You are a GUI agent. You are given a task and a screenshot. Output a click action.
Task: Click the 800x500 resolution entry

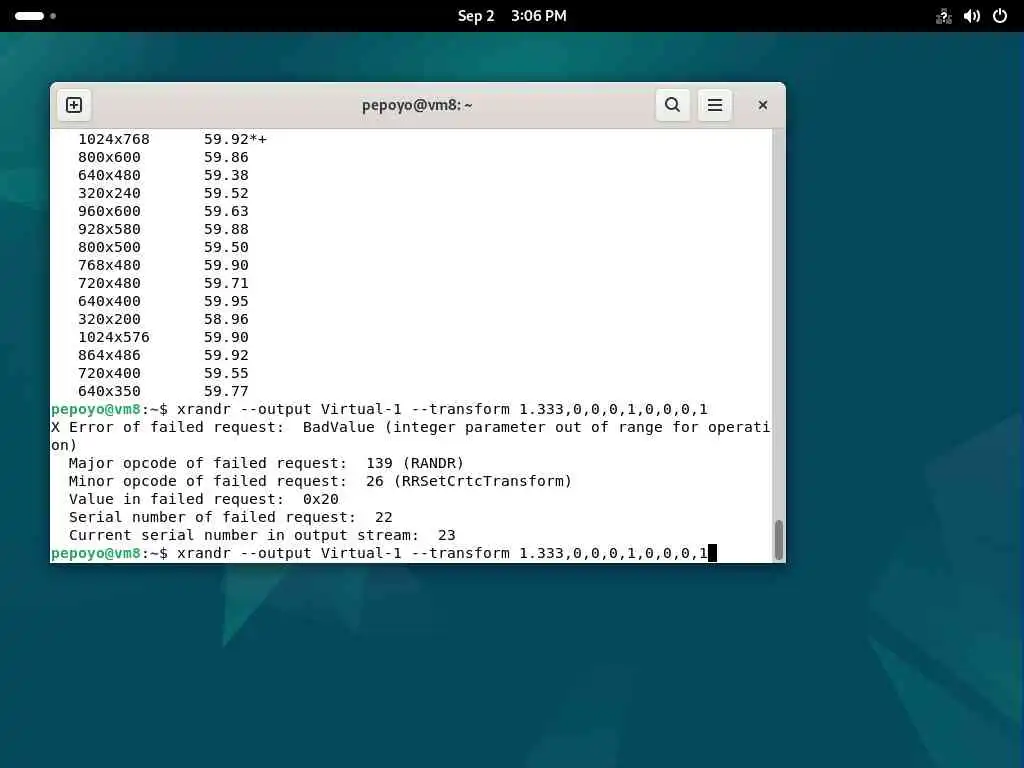pos(109,247)
